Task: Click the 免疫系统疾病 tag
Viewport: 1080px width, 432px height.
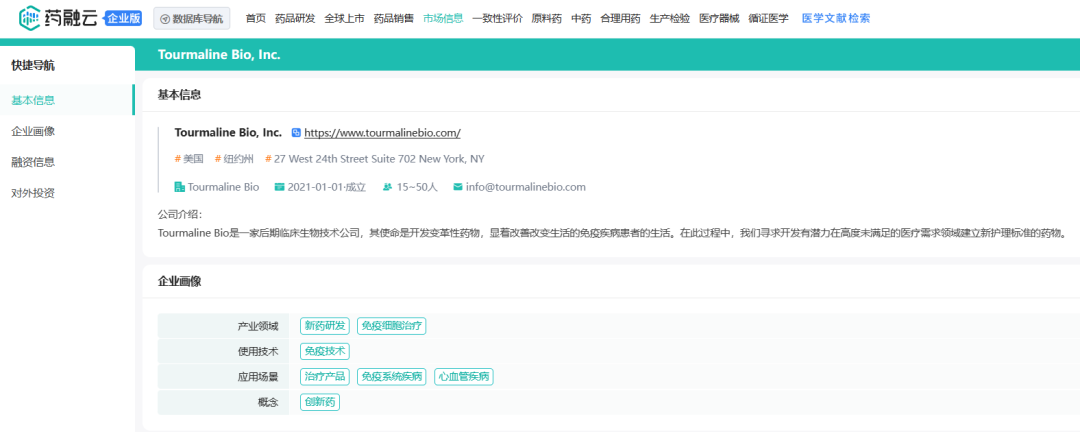Action: click(392, 377)
